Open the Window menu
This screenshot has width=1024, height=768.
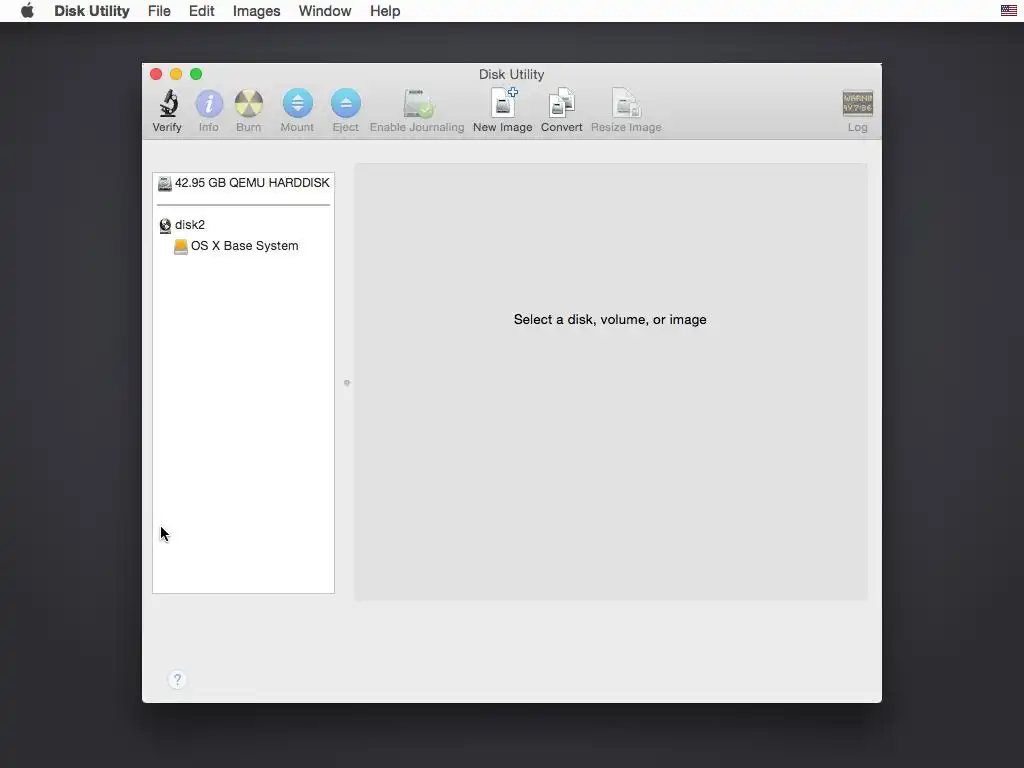click(325, 11)
